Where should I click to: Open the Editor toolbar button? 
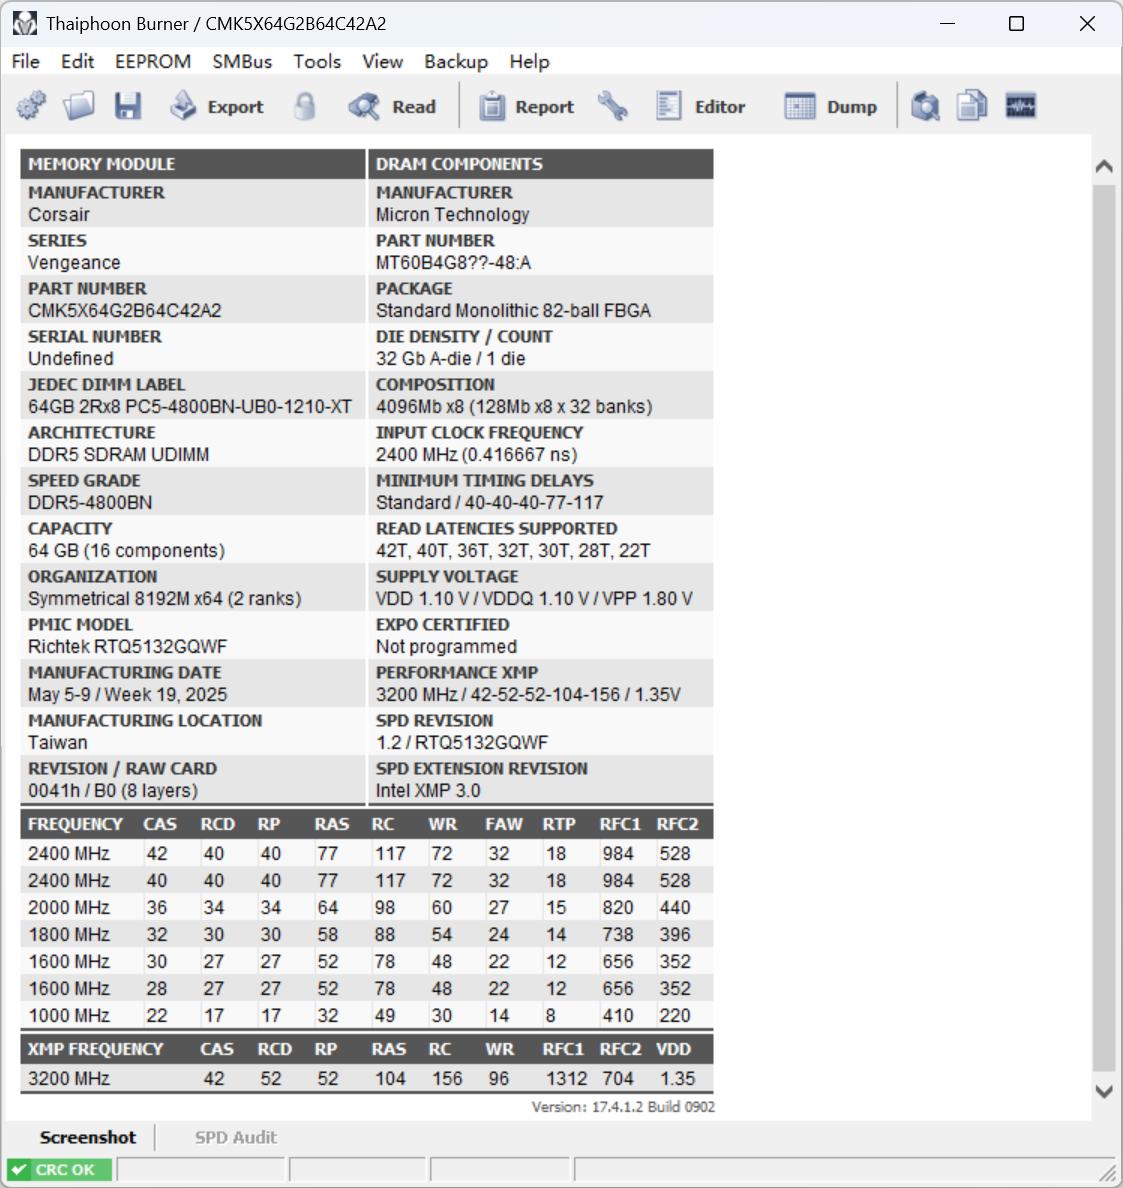(x=701, y=106)
